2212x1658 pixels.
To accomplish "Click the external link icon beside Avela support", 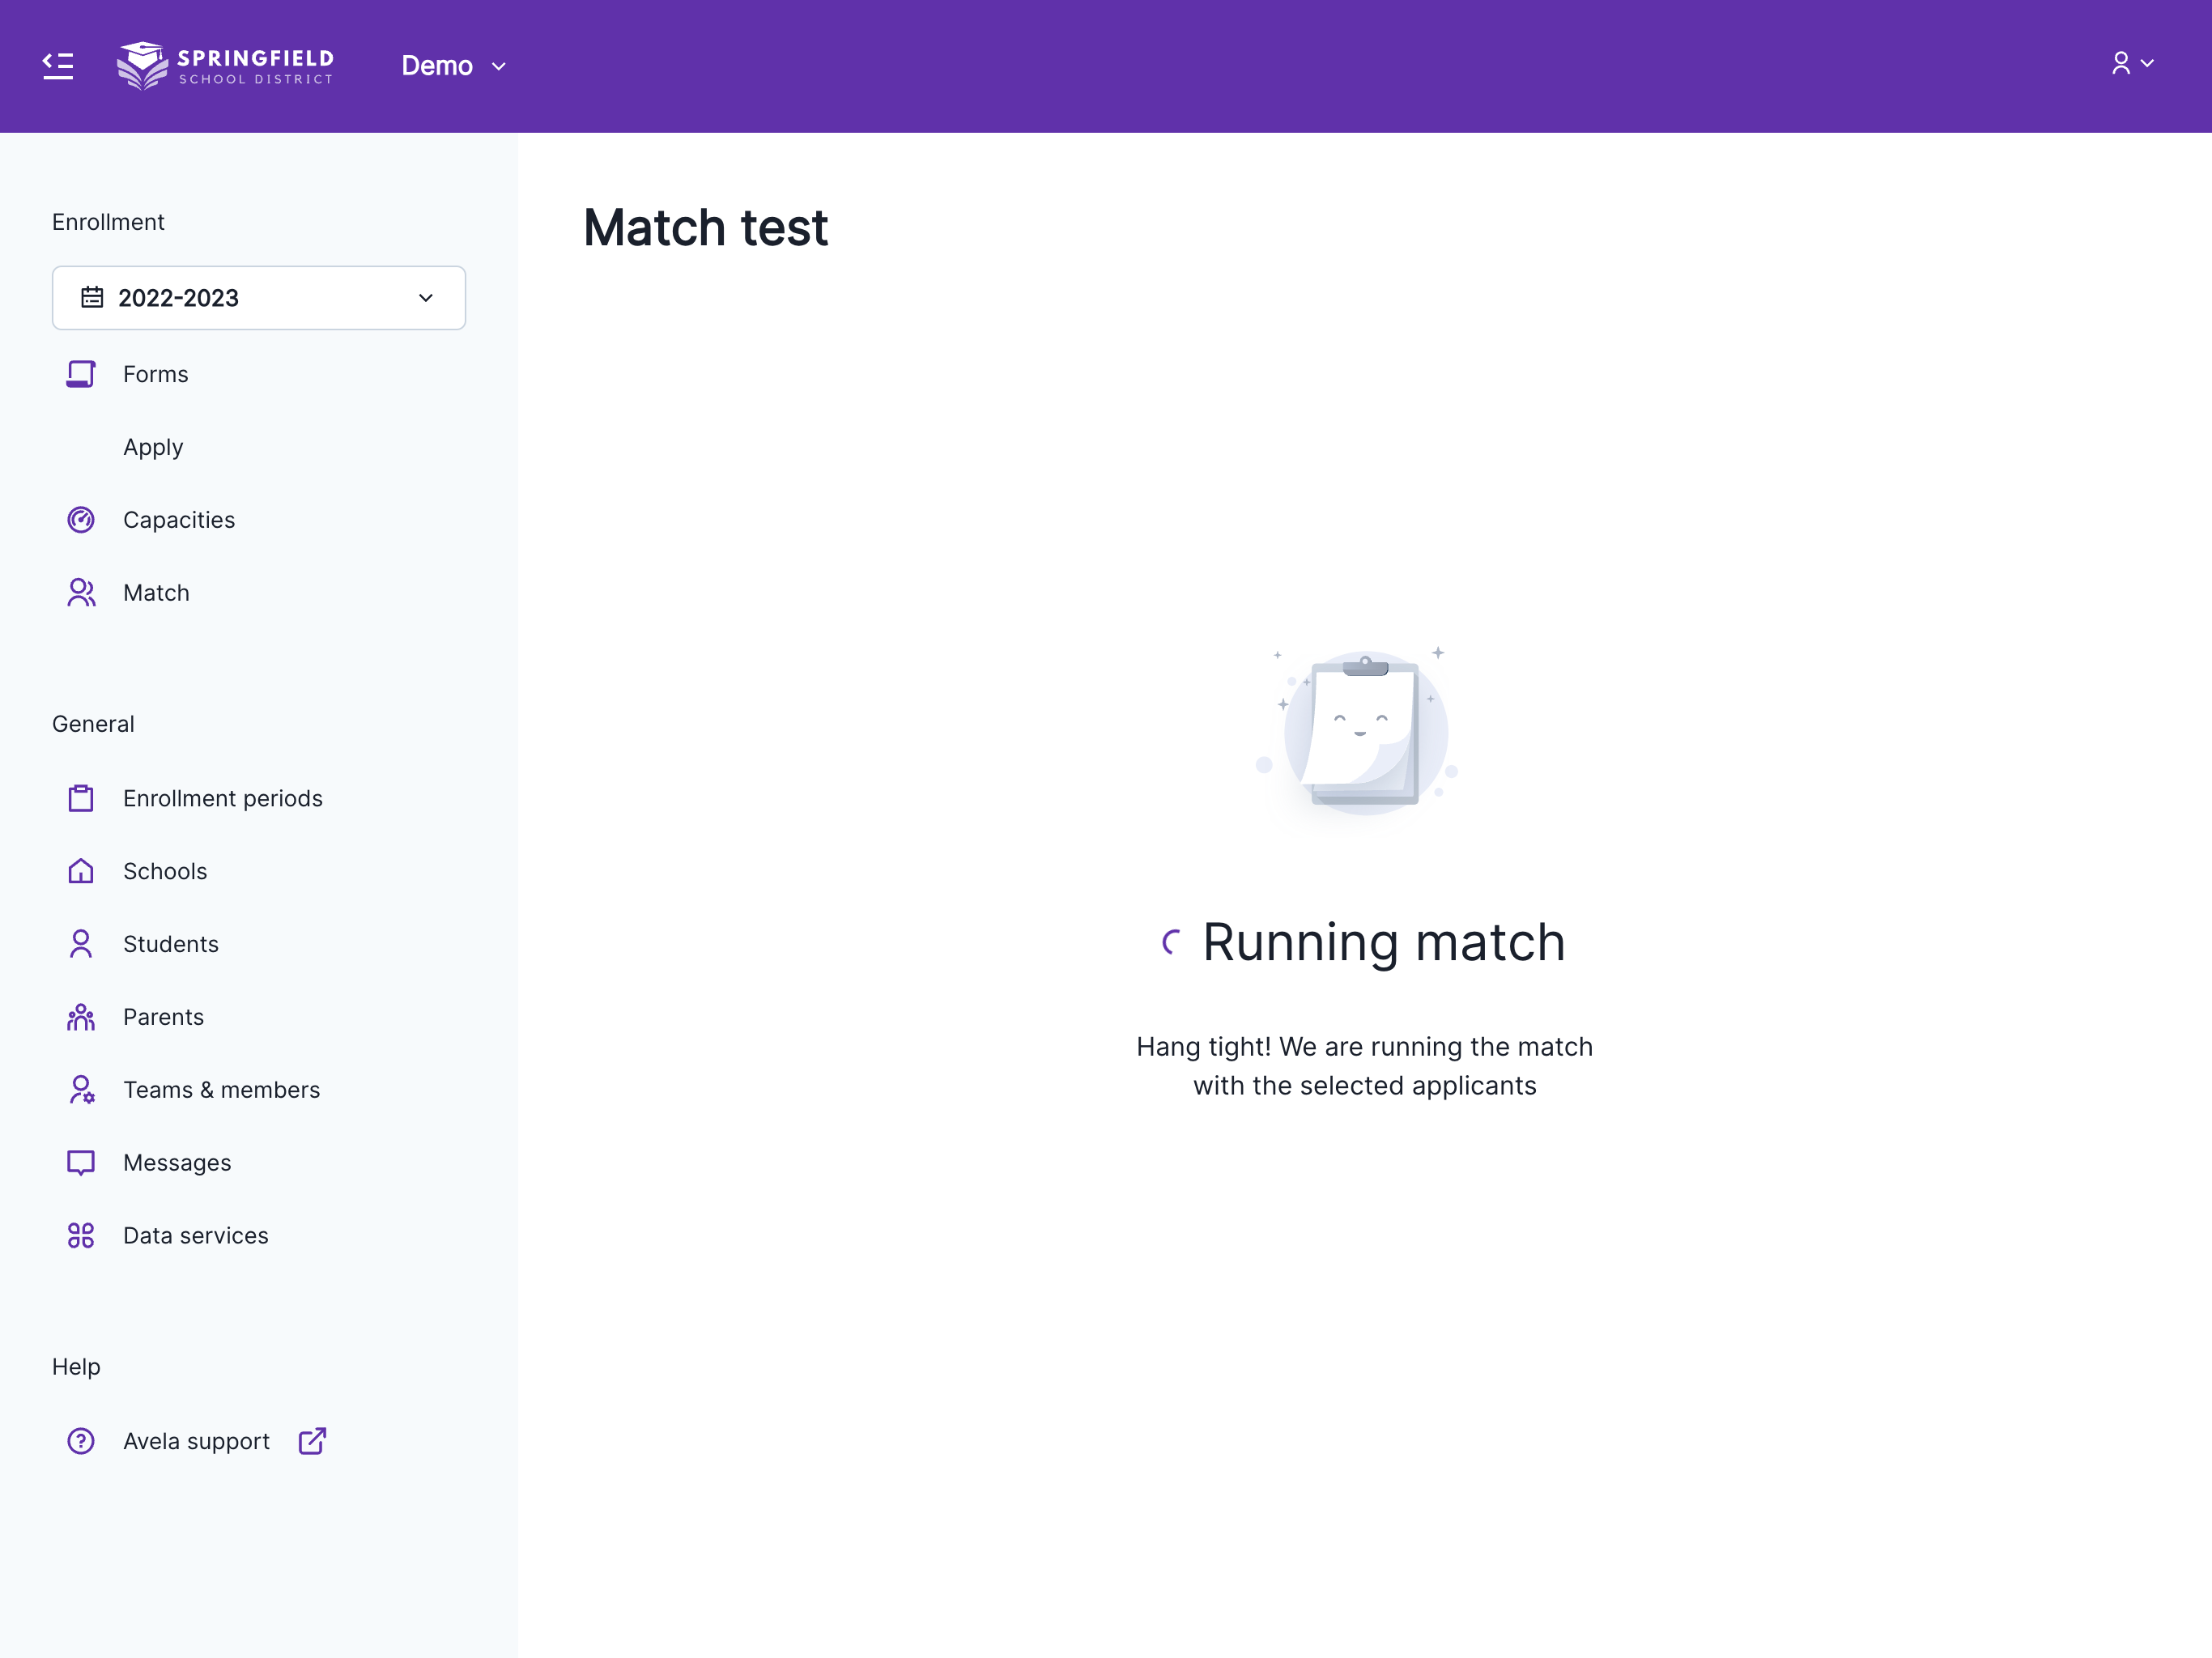I will (x=312, y=1441).
